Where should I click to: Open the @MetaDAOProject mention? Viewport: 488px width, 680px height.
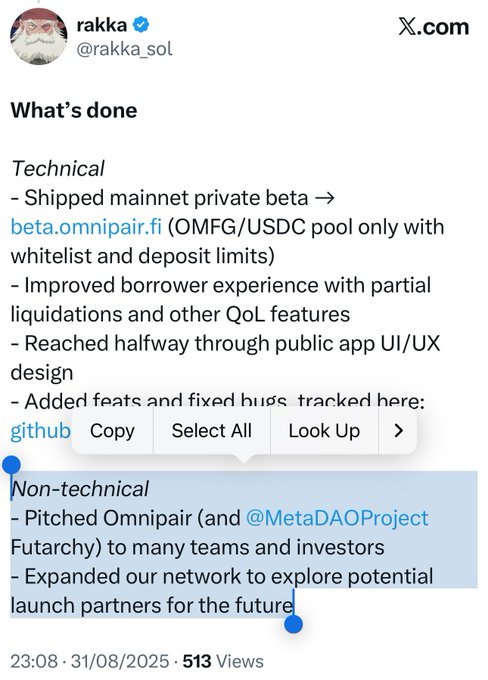point(337,518)
